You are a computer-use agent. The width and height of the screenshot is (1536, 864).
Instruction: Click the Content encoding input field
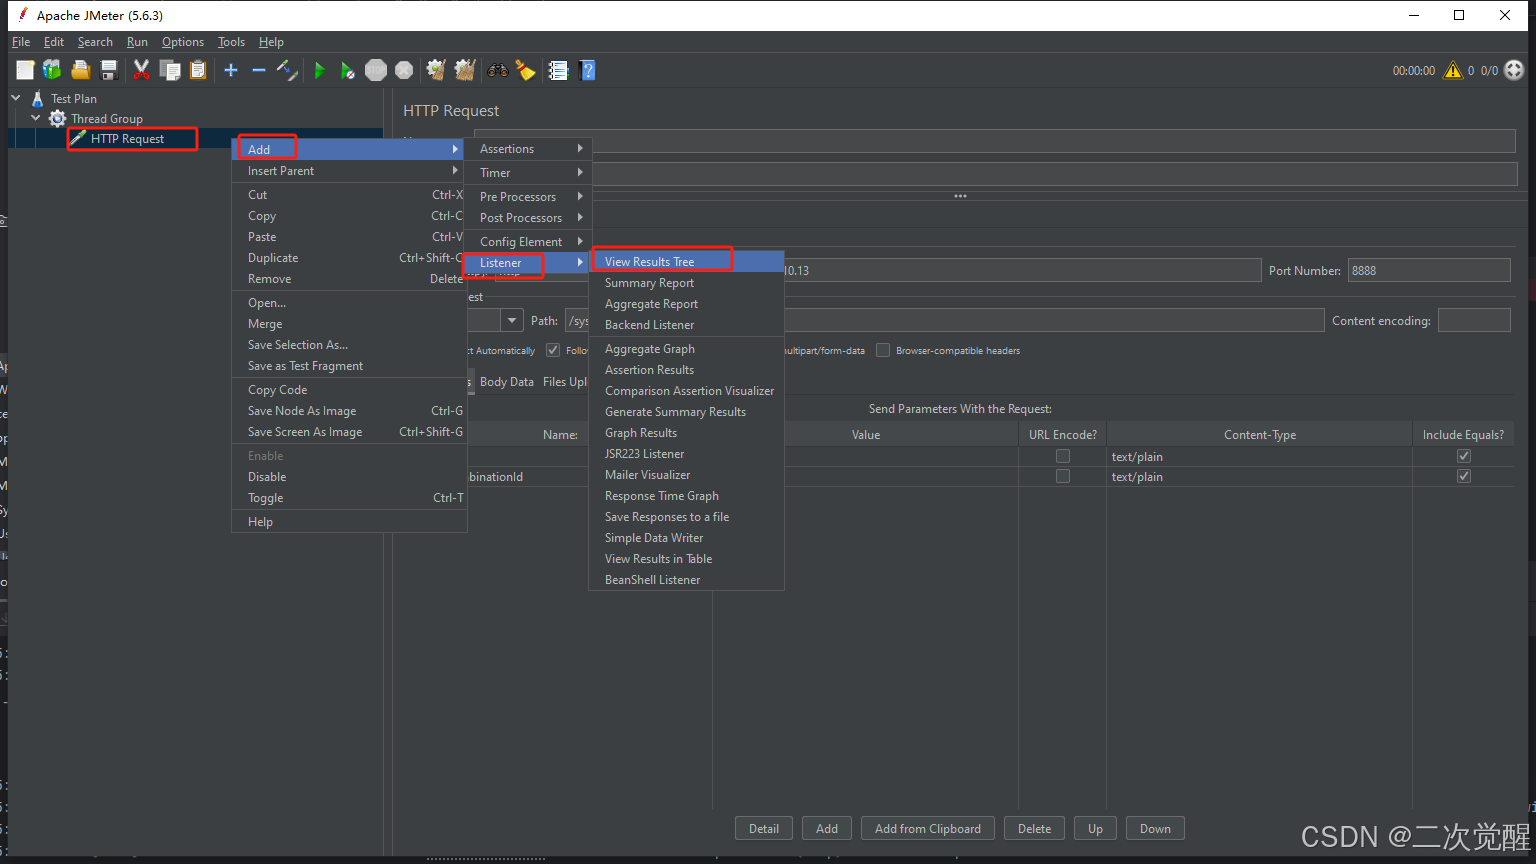pyautogui.click(x=1474, y=321)
